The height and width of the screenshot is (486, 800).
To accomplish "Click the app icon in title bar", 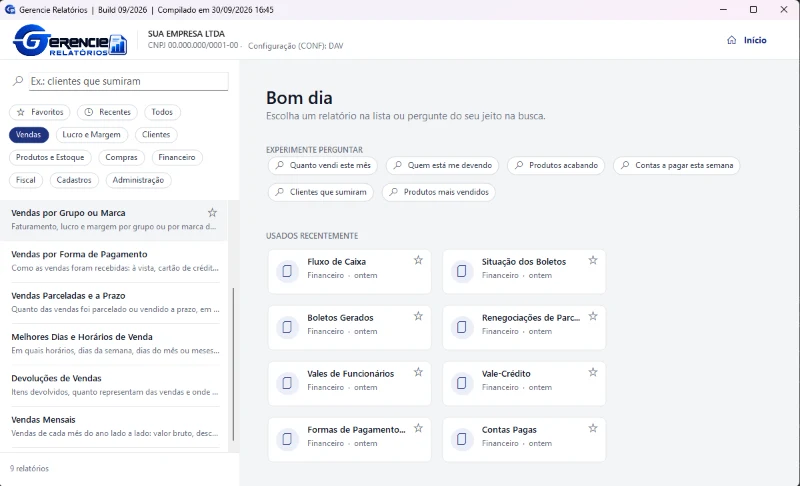I will coord(10,10).
